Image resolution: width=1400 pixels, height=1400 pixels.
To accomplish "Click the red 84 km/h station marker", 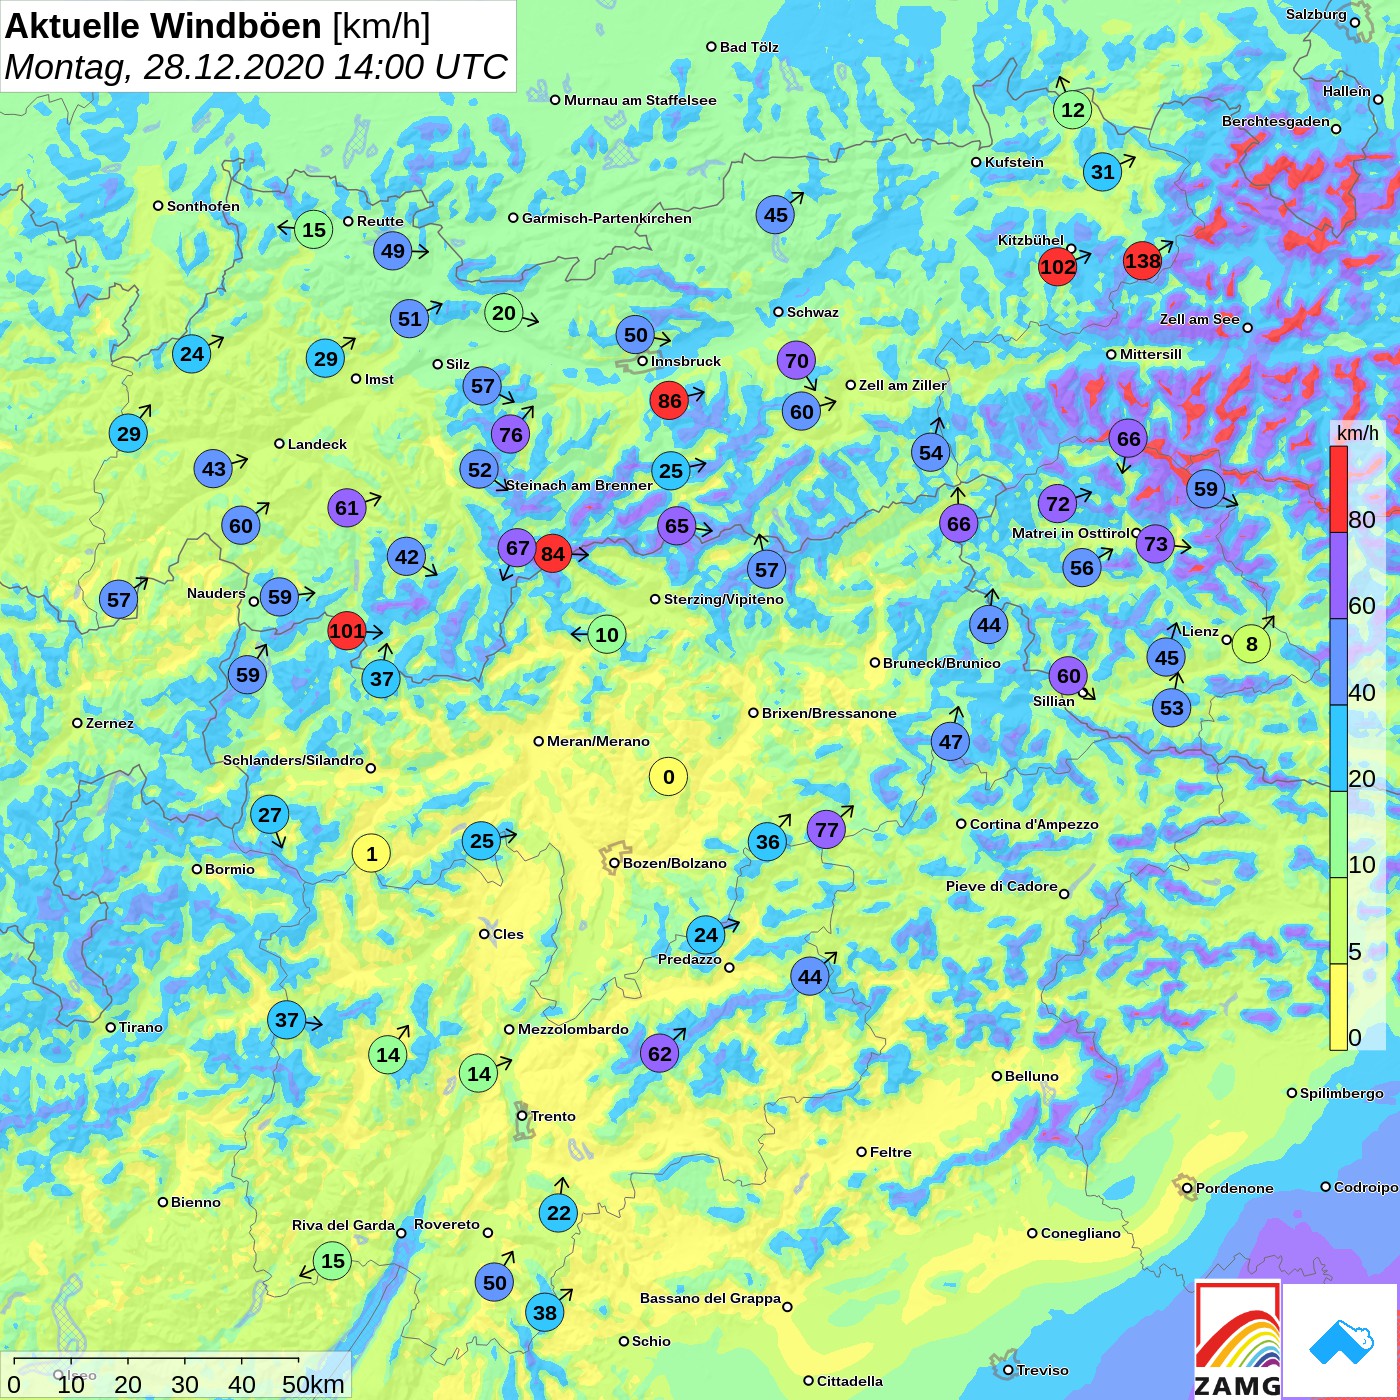I will point(552,553).
